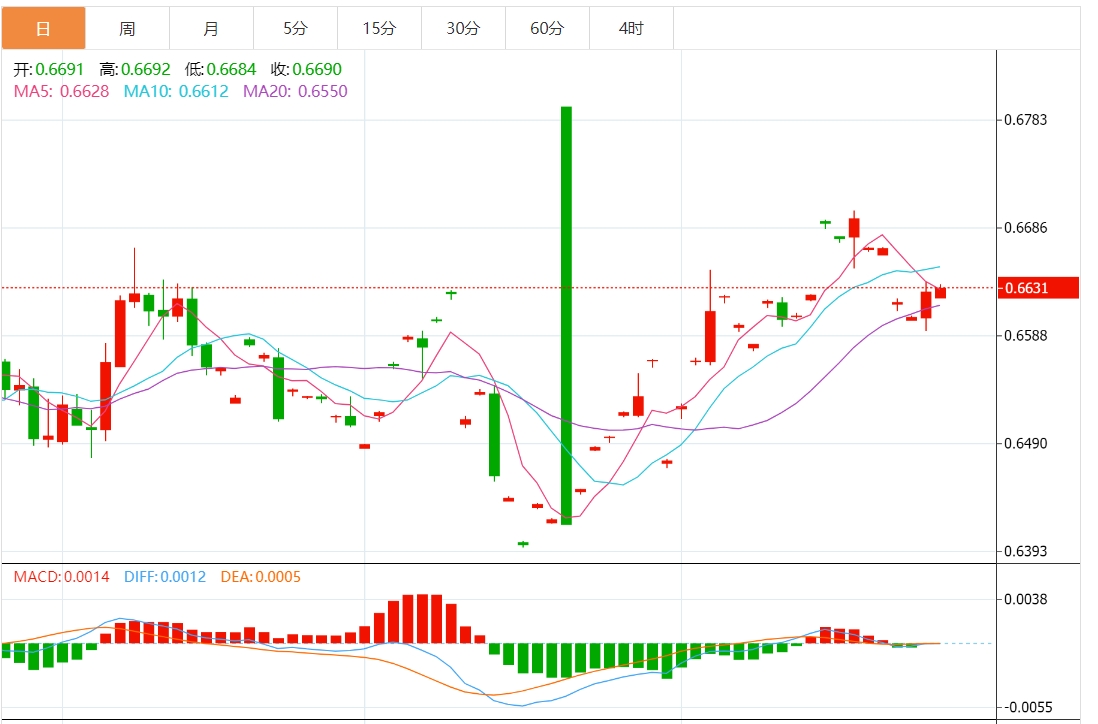Open the 4时 chart tab

coord(632,28)
